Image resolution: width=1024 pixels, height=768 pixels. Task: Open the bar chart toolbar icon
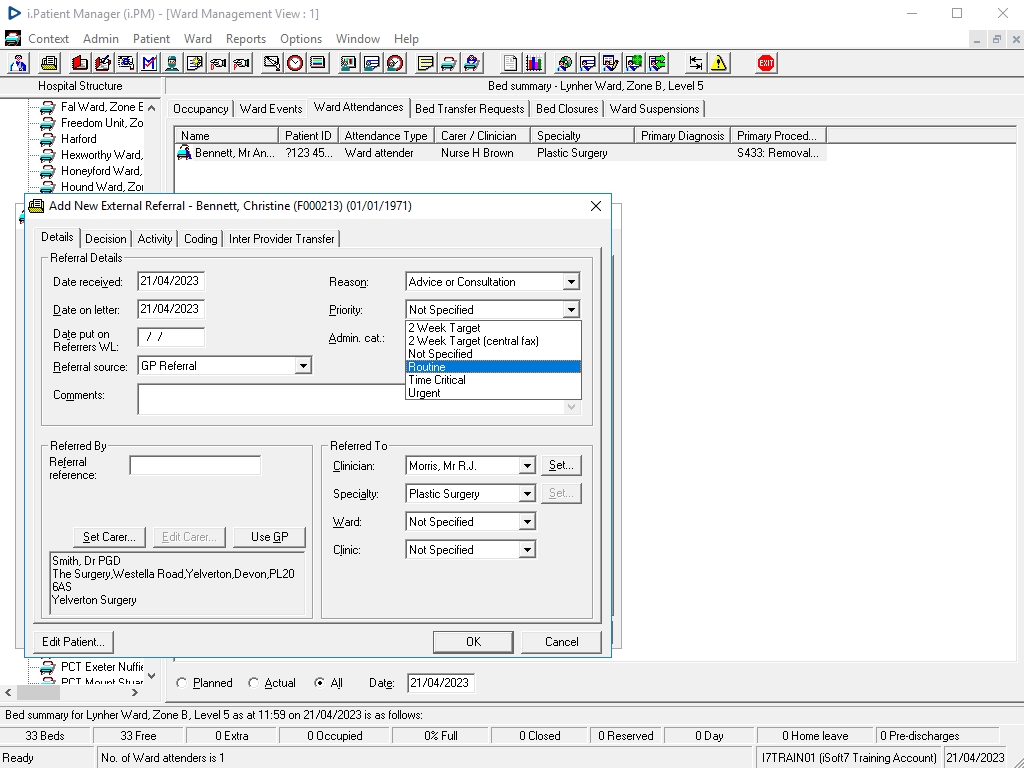[x=534, y=63]
